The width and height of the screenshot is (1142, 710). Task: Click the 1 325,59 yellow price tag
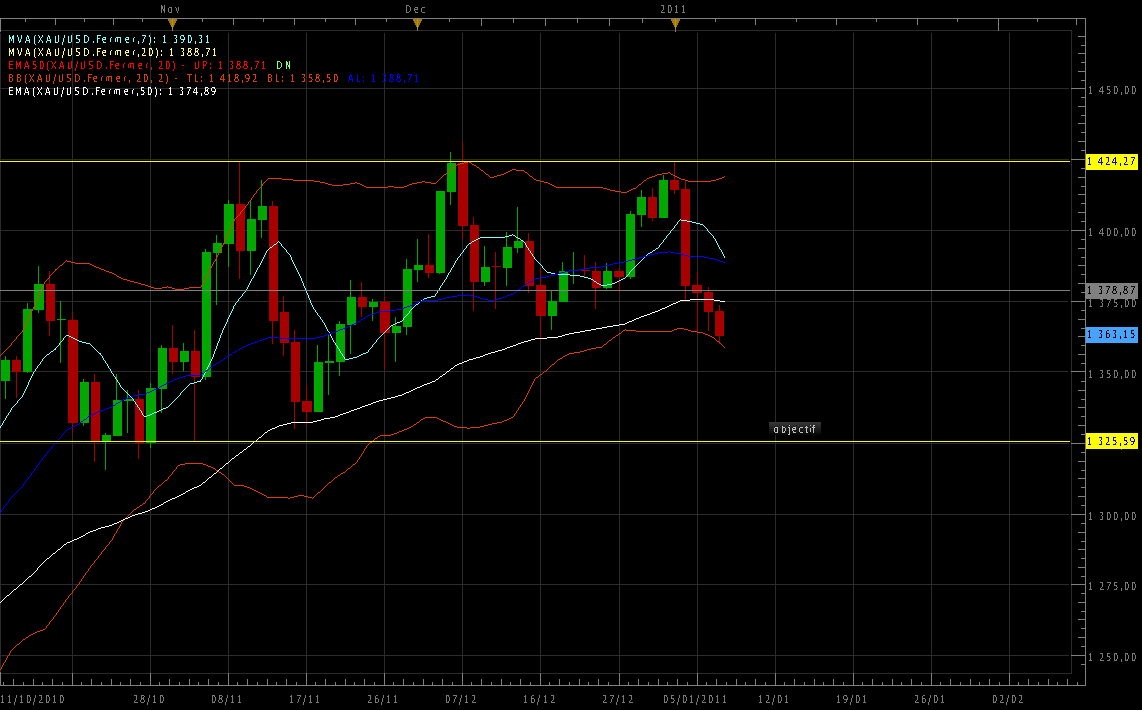coord(1111,441)
